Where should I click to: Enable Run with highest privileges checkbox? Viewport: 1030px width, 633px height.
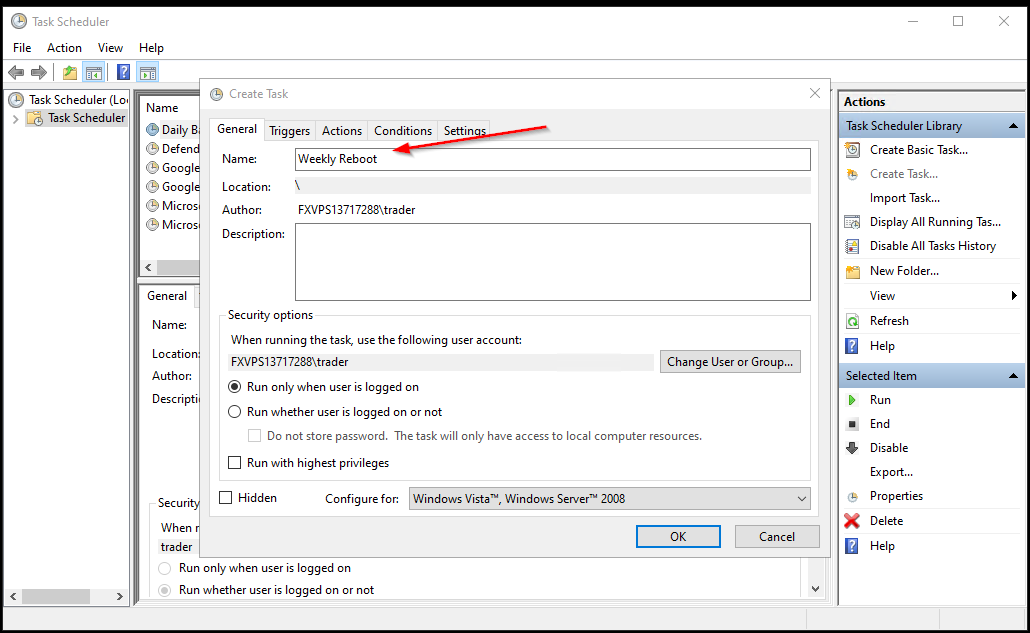click(x=235, y=463)
